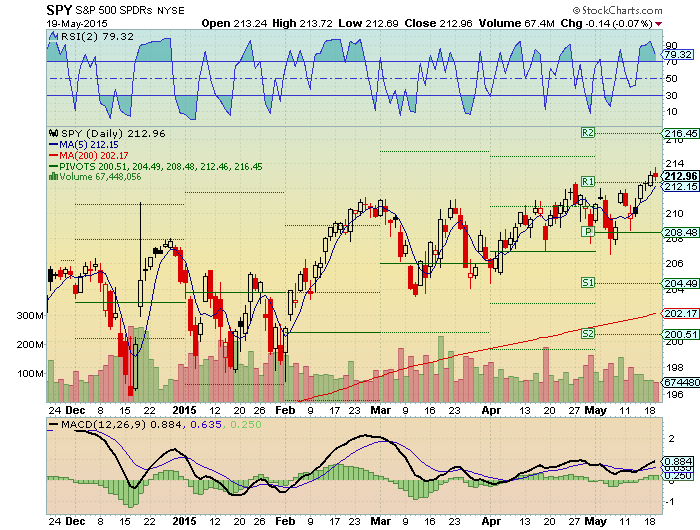Click the 100M volume axis label
This screenshot has width=700, height=530.
point(30,373)
